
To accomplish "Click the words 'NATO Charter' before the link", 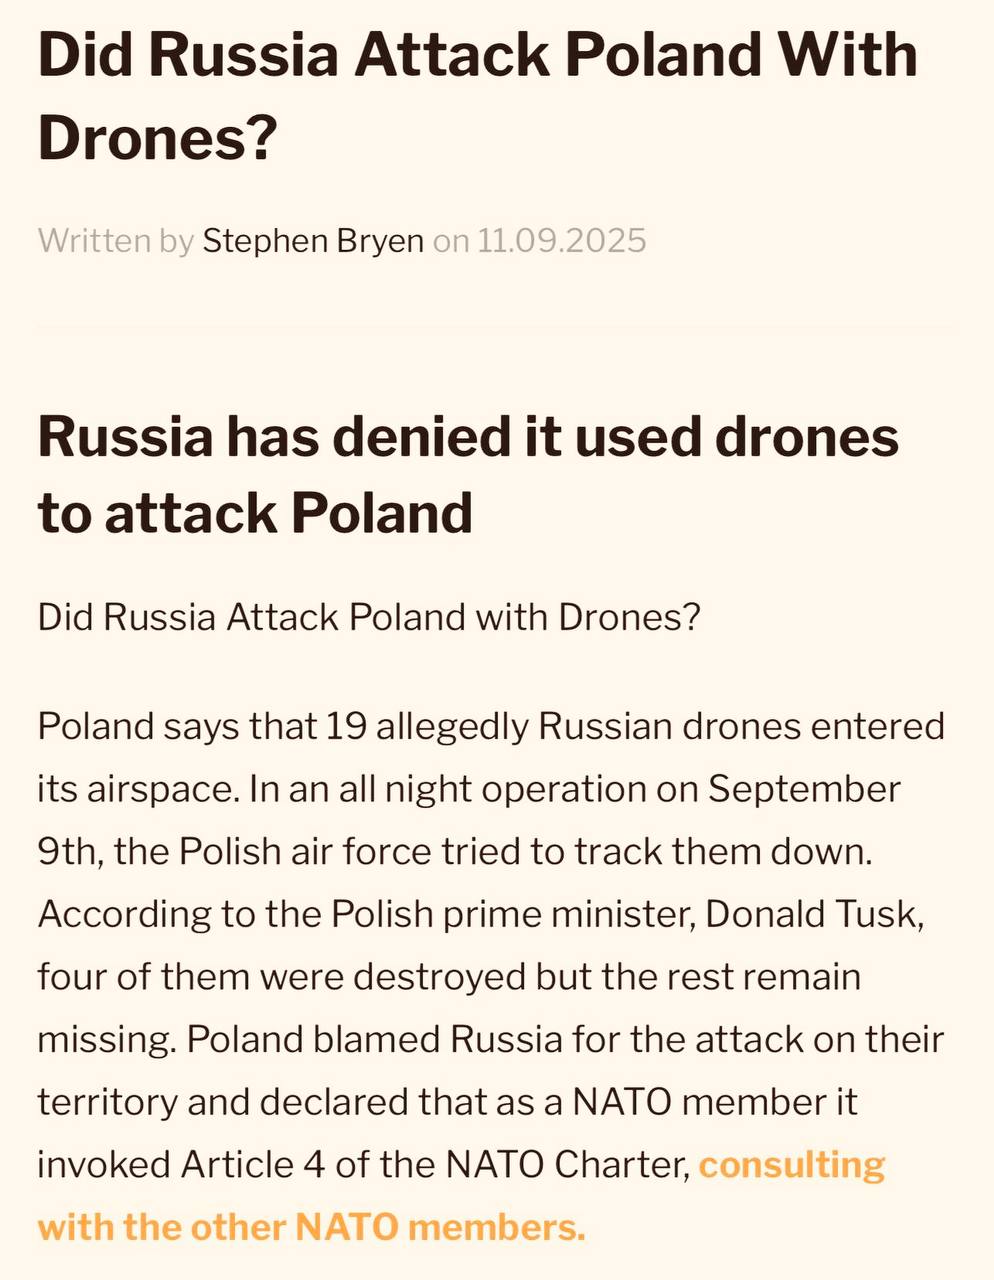I will click(x=568, y=1165).
